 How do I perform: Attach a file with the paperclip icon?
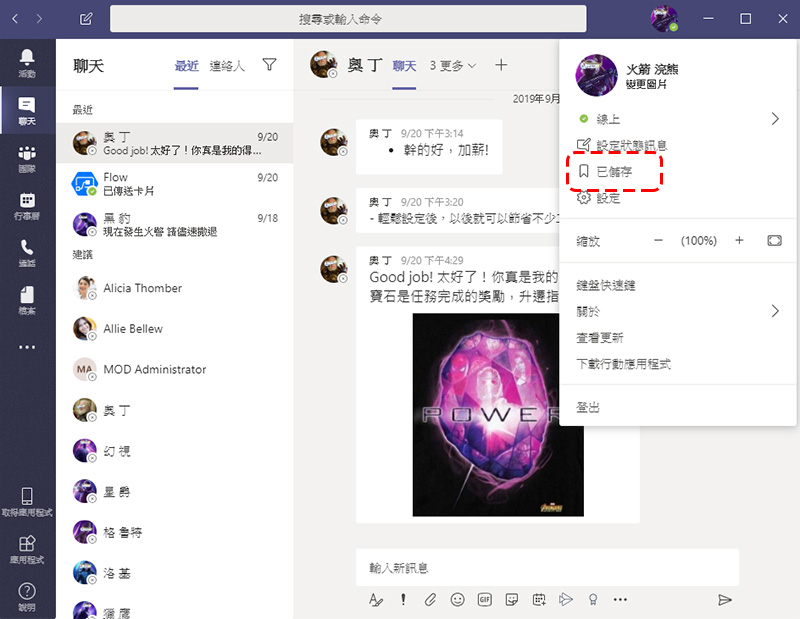click(x=430, y=600)
